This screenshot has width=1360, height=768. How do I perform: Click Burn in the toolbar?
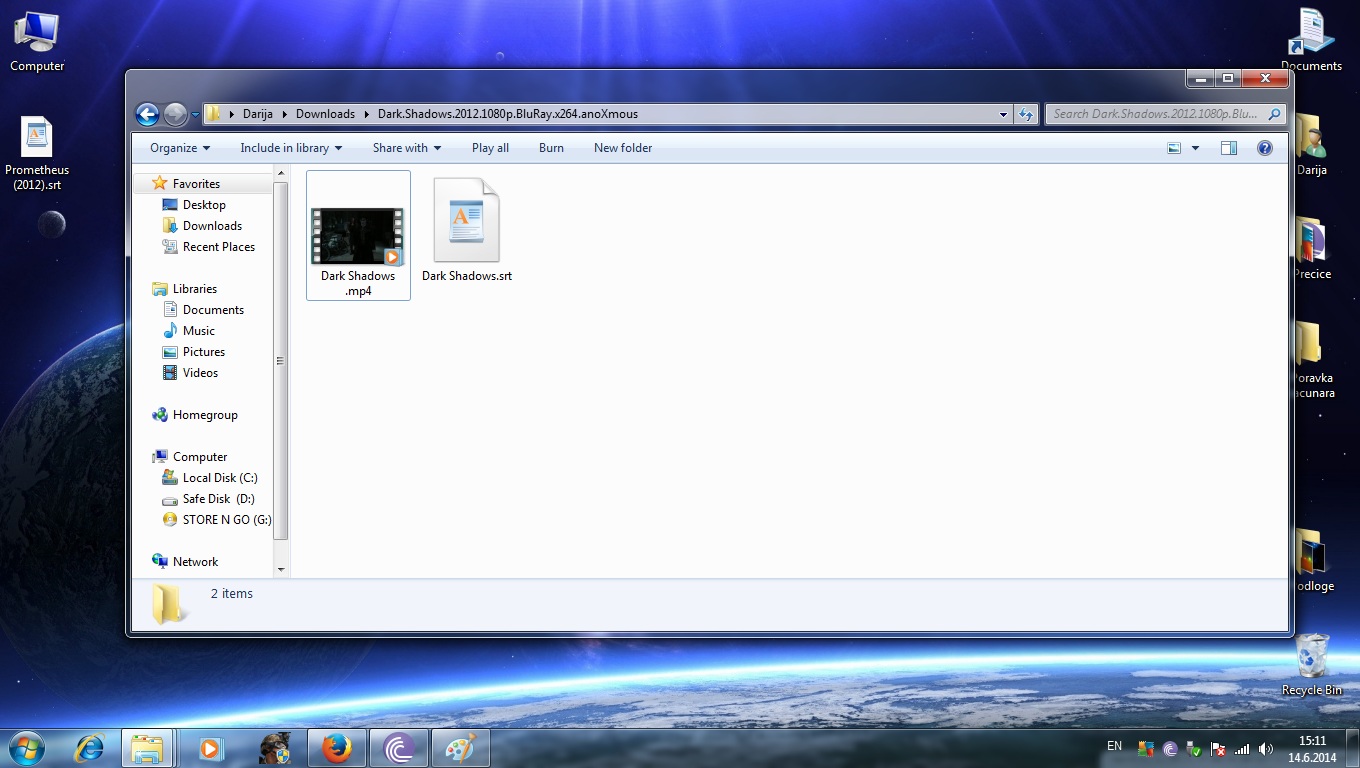coord(551,148)
